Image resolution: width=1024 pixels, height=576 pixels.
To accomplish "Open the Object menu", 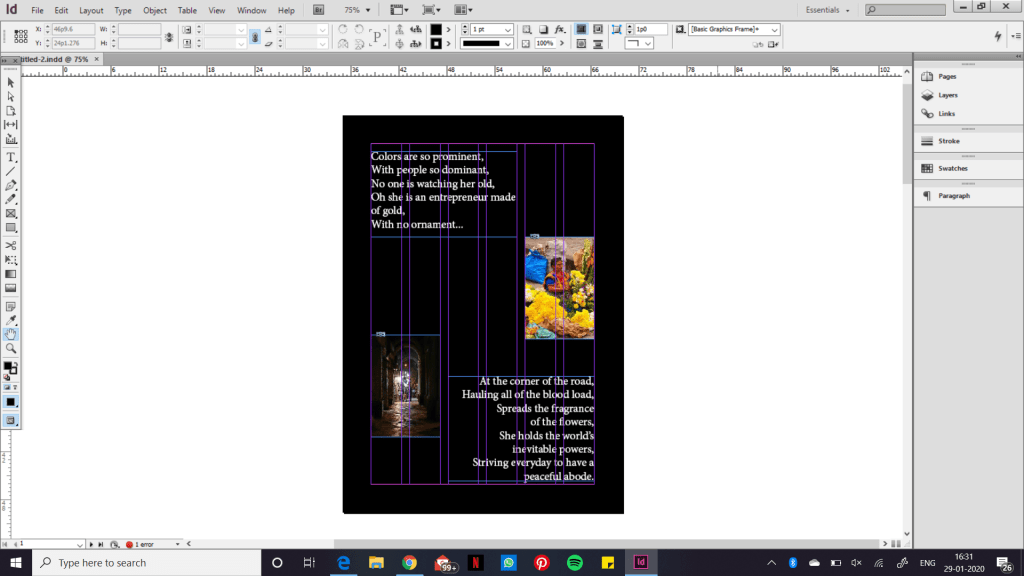I will (x=155, y=10).
